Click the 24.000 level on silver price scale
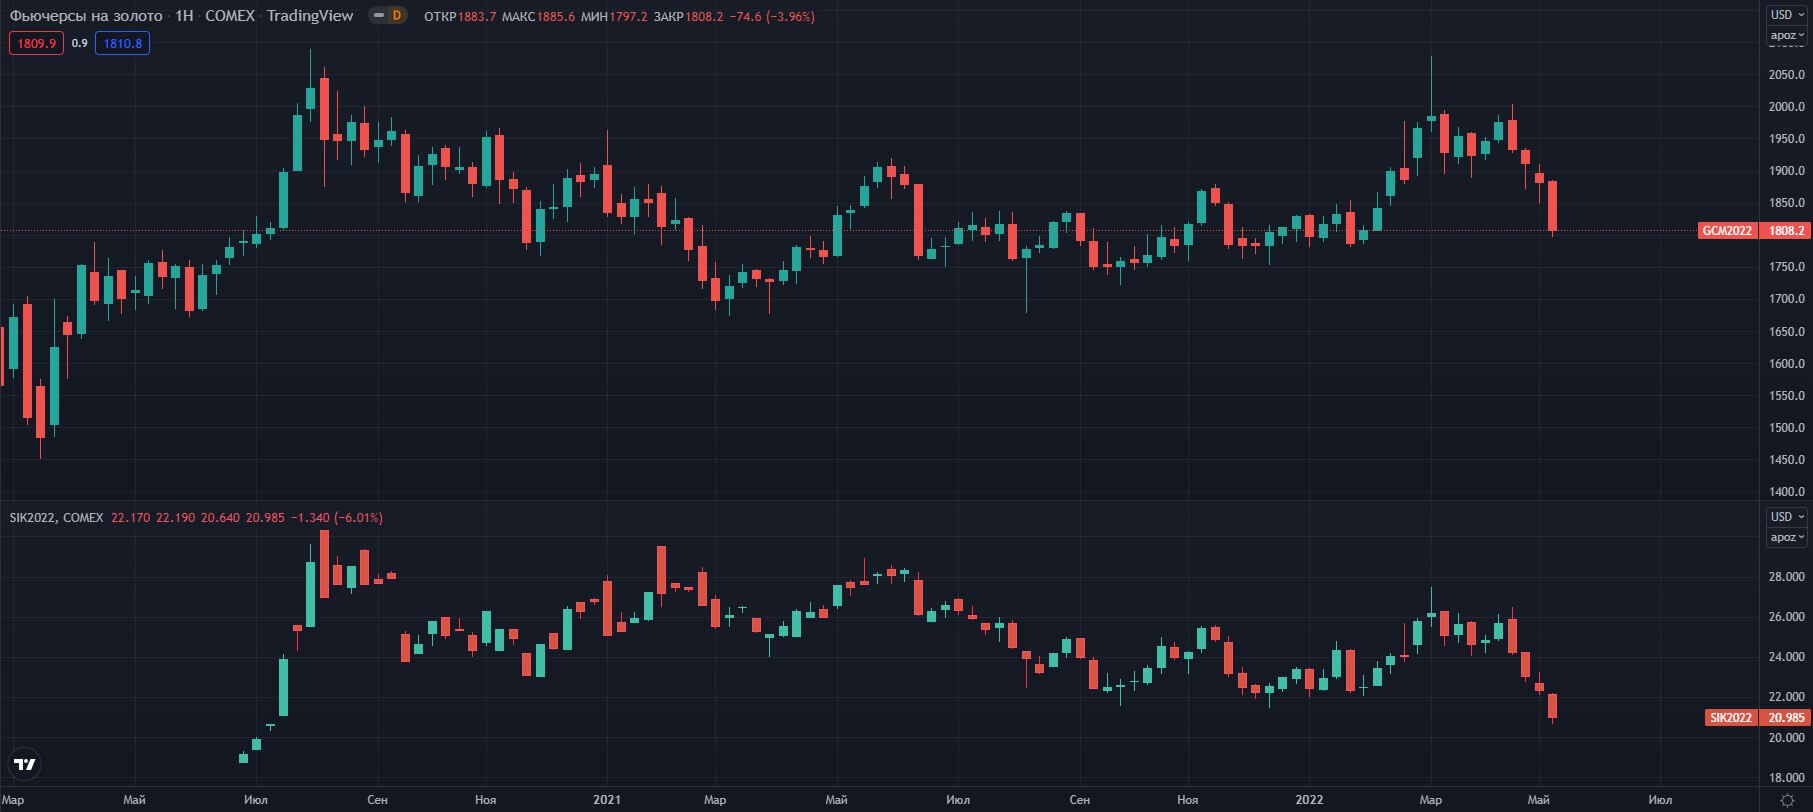This screenshot has width=1813, height=812. [1786, 657]
